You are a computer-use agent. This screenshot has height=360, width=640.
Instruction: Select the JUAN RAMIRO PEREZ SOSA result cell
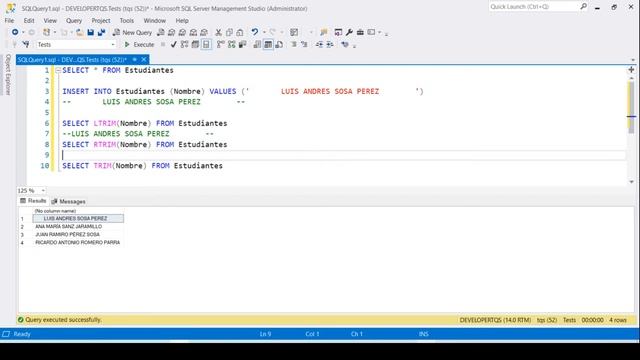point(78,234)
